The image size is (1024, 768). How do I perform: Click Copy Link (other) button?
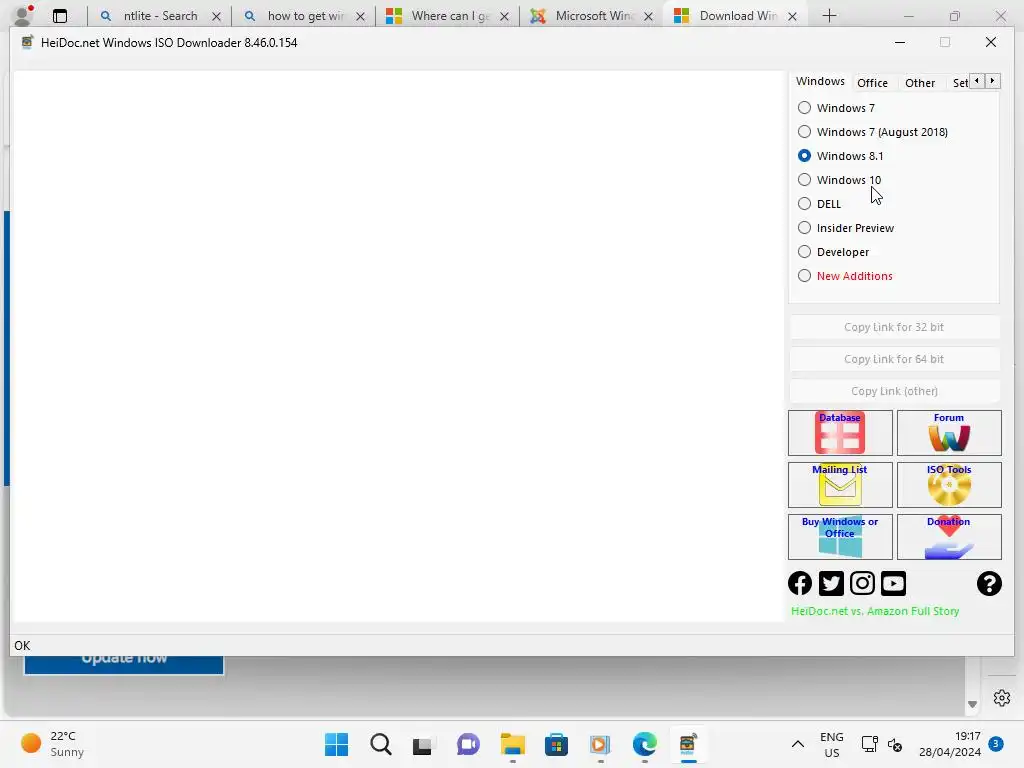point(894,391)
